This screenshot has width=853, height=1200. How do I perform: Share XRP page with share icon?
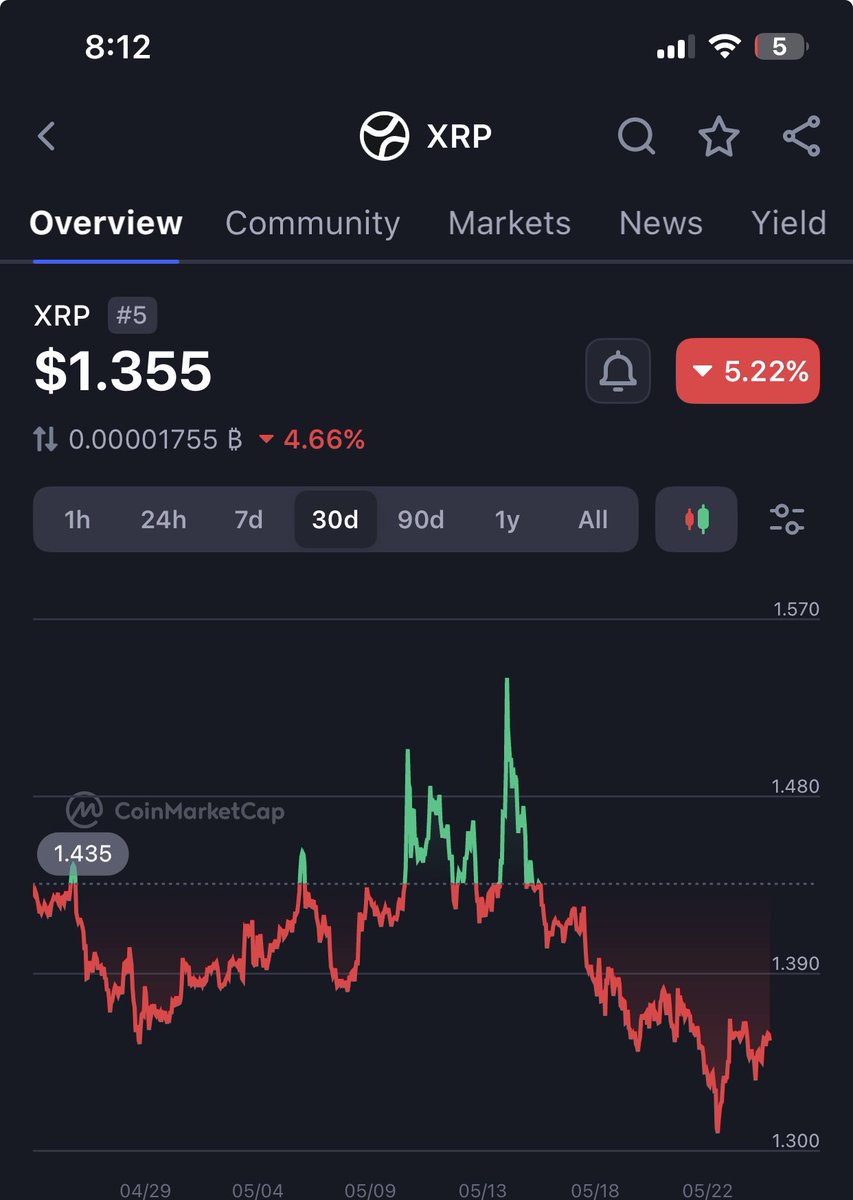[x=801, y=136]
